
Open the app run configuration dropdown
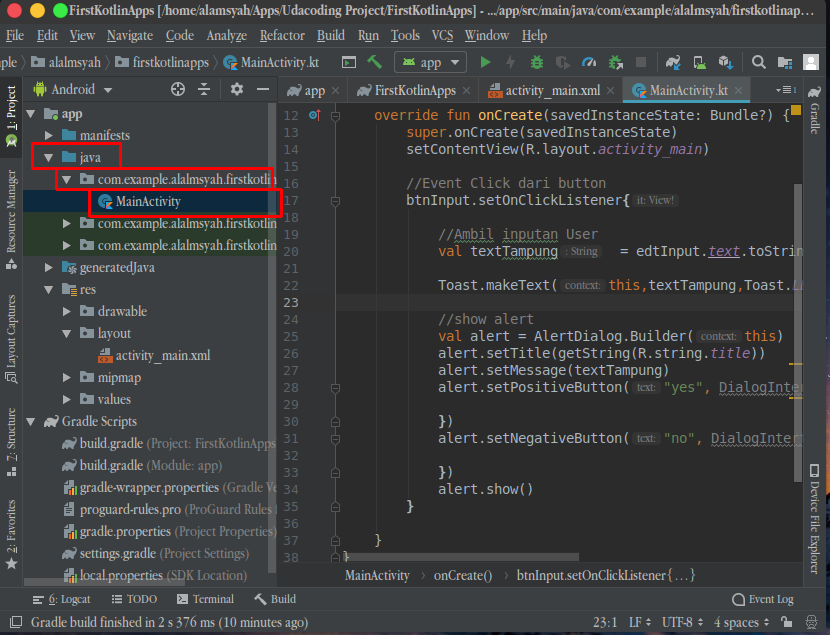click(x=430, y=62)
